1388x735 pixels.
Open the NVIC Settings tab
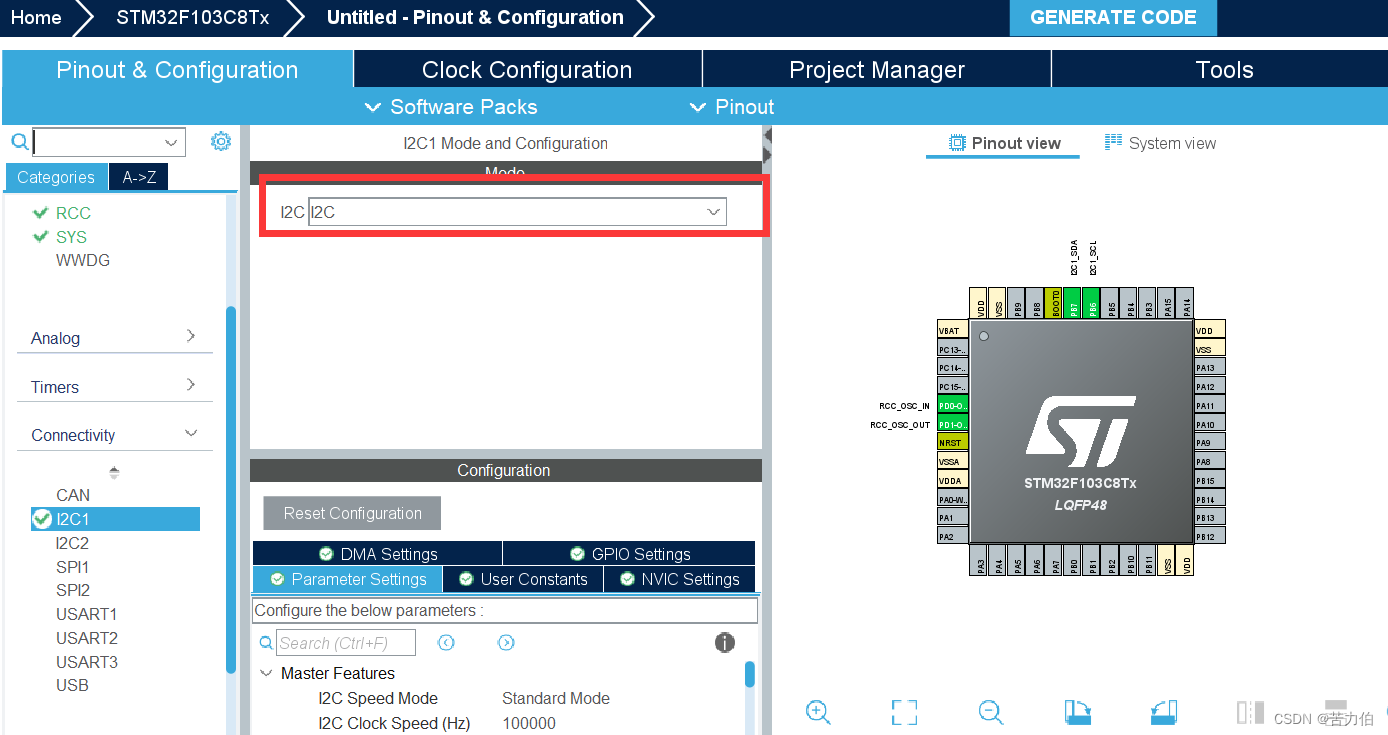click(679, 579)
